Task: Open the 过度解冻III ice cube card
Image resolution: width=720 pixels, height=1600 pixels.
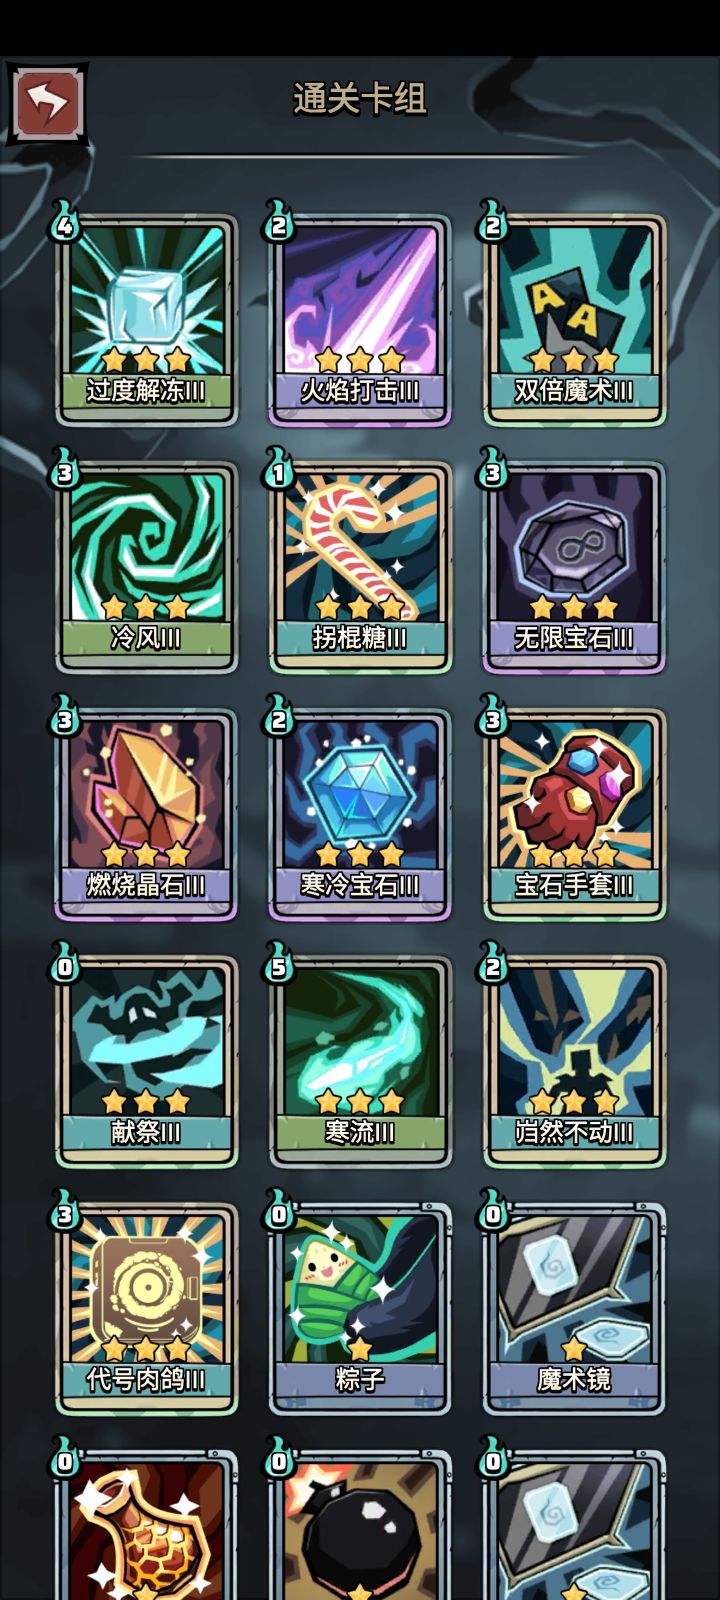Action: click(146, 320)
